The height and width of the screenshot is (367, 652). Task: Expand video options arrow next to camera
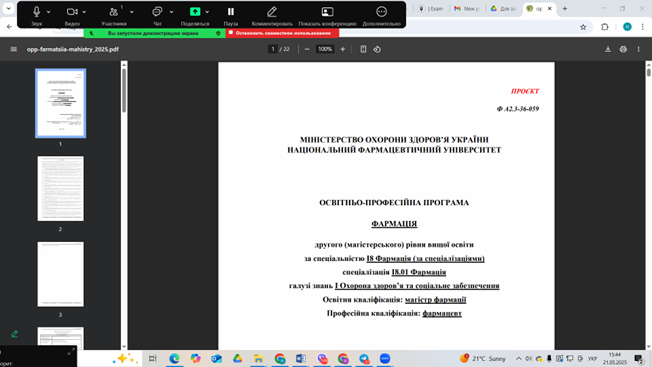[84, 12]
